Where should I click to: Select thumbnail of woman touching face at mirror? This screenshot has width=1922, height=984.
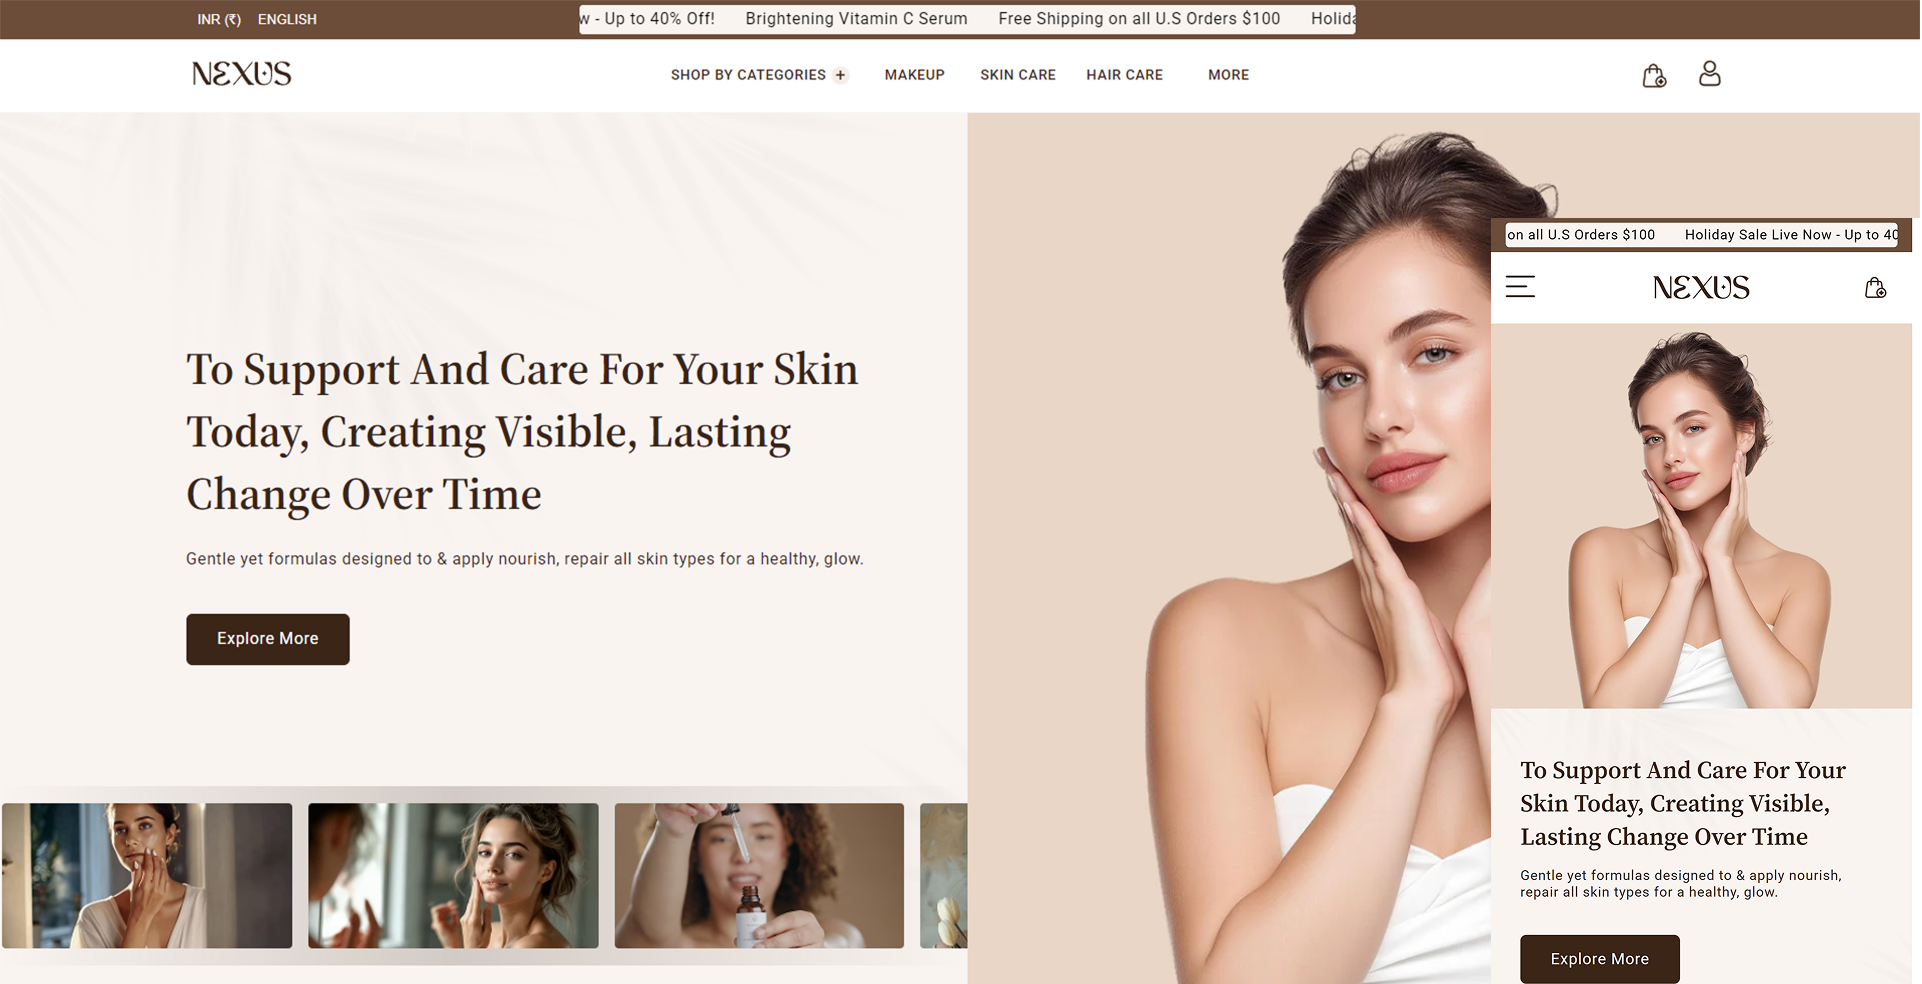click(453, 875)
